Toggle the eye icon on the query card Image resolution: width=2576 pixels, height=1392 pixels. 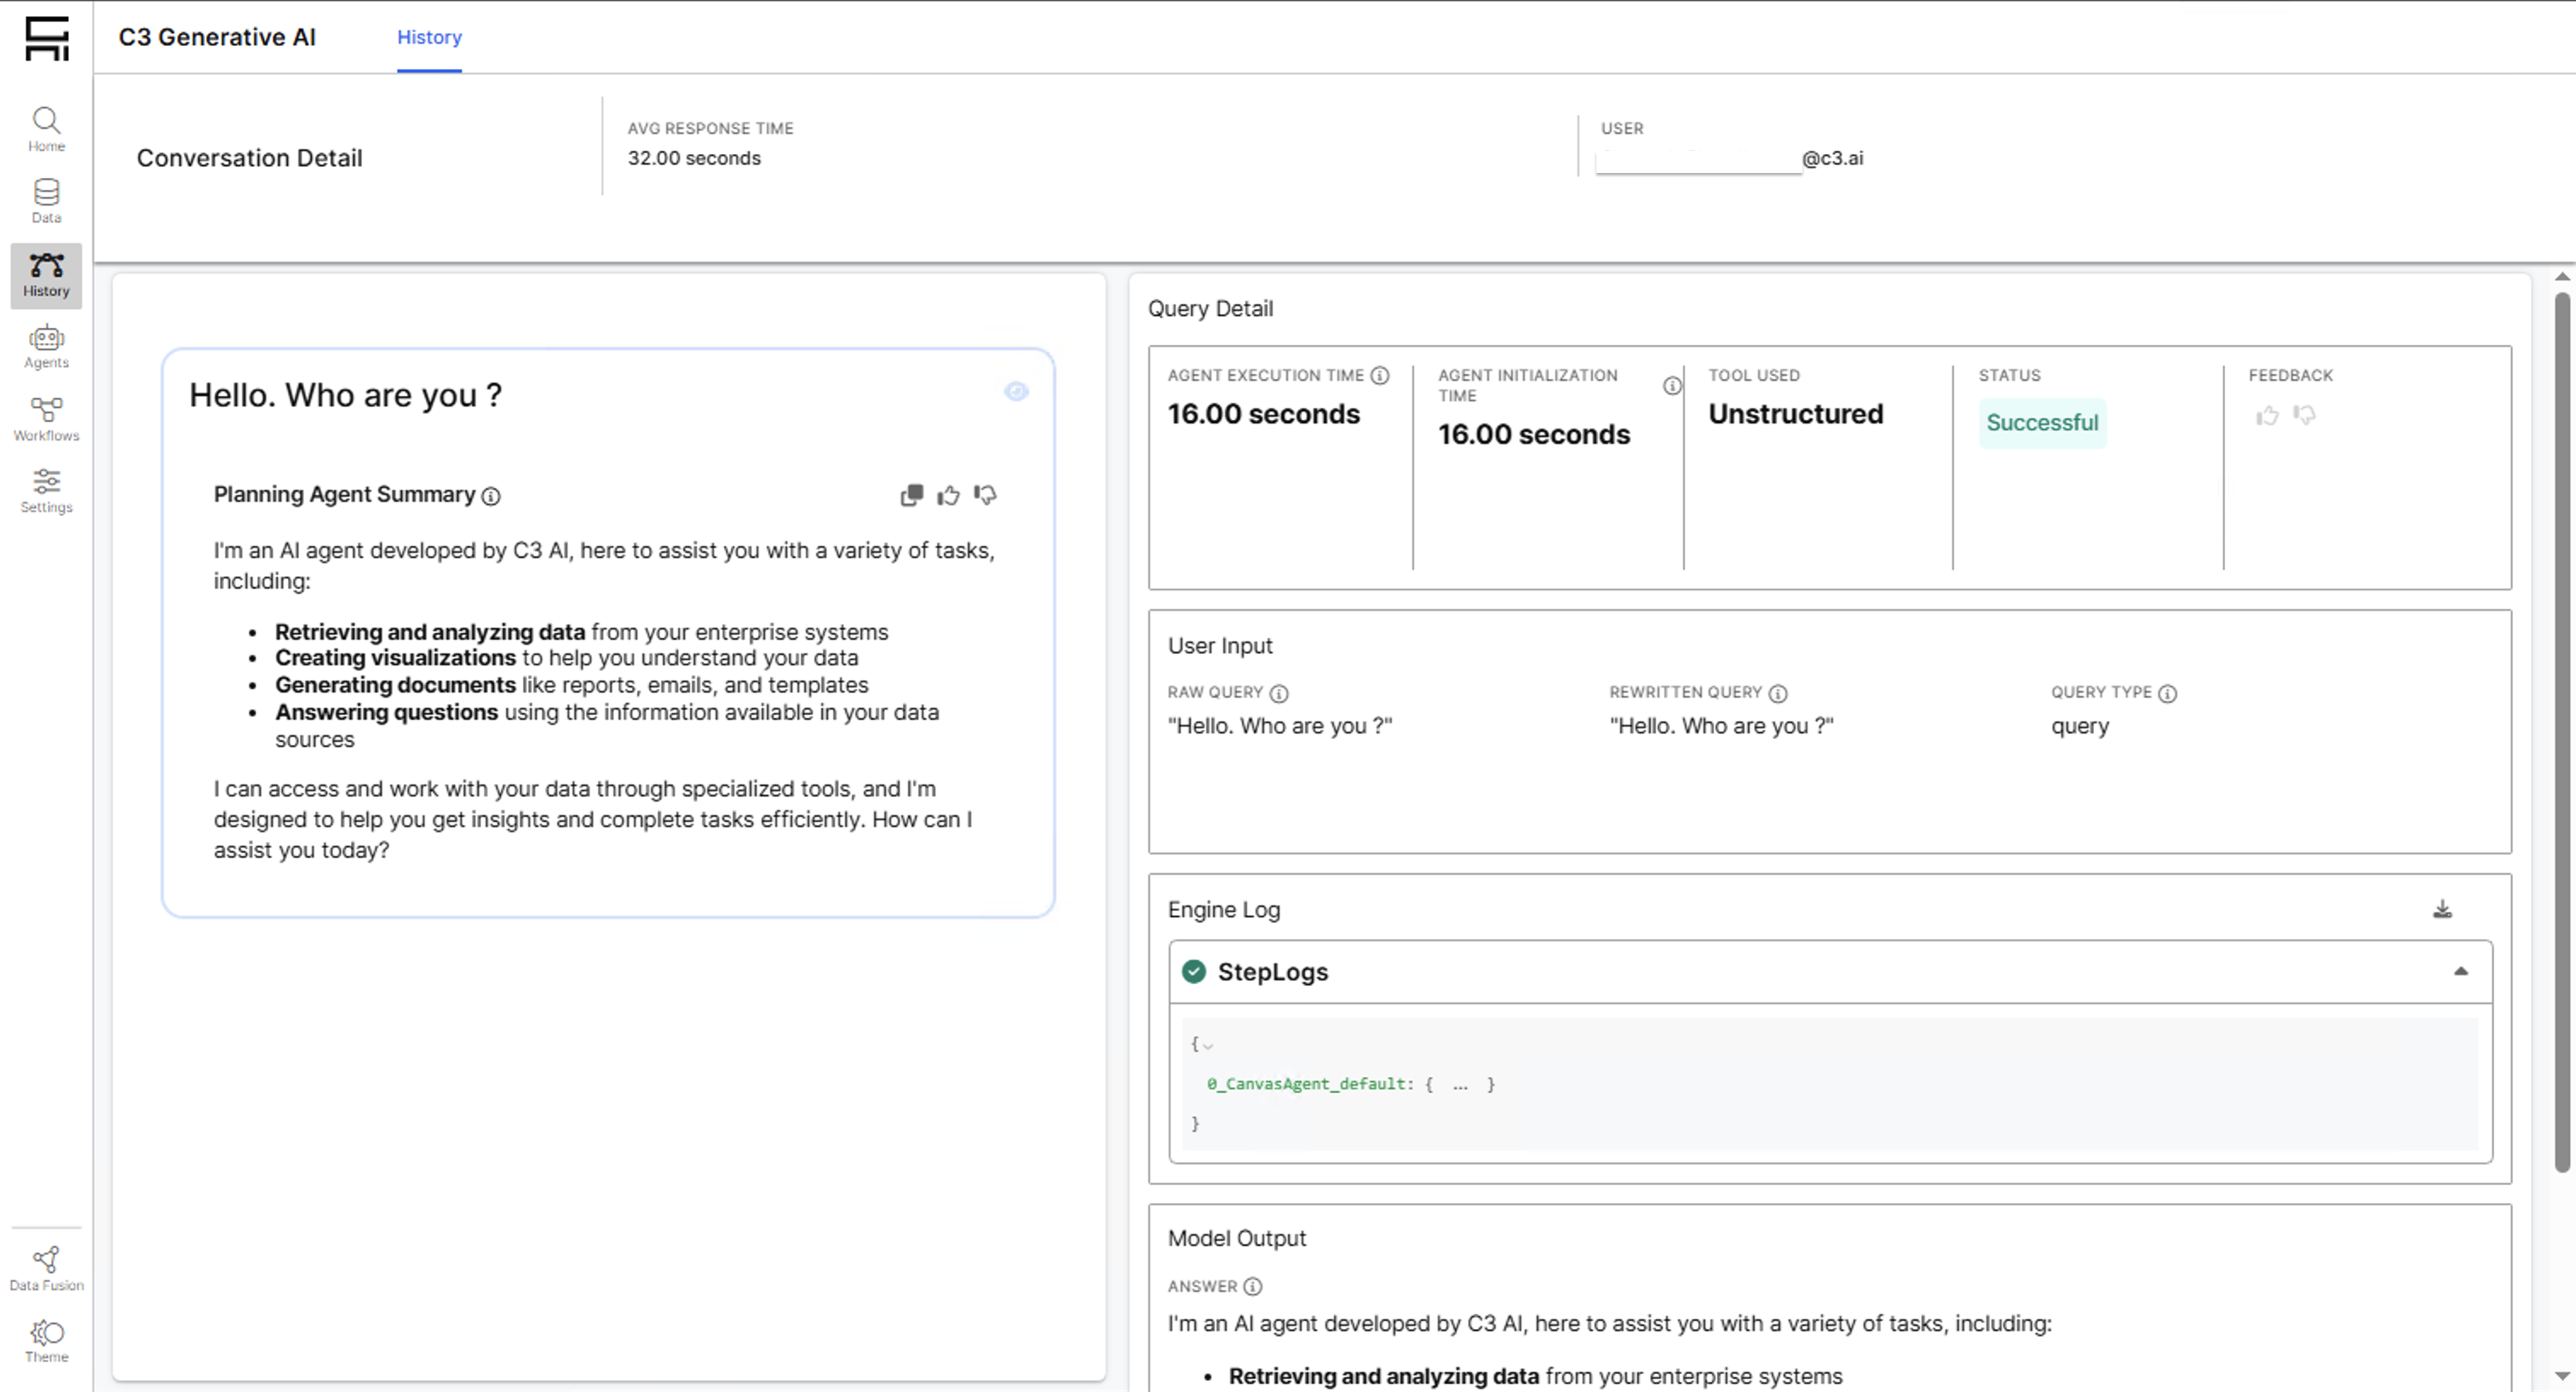pos(1016,391)
